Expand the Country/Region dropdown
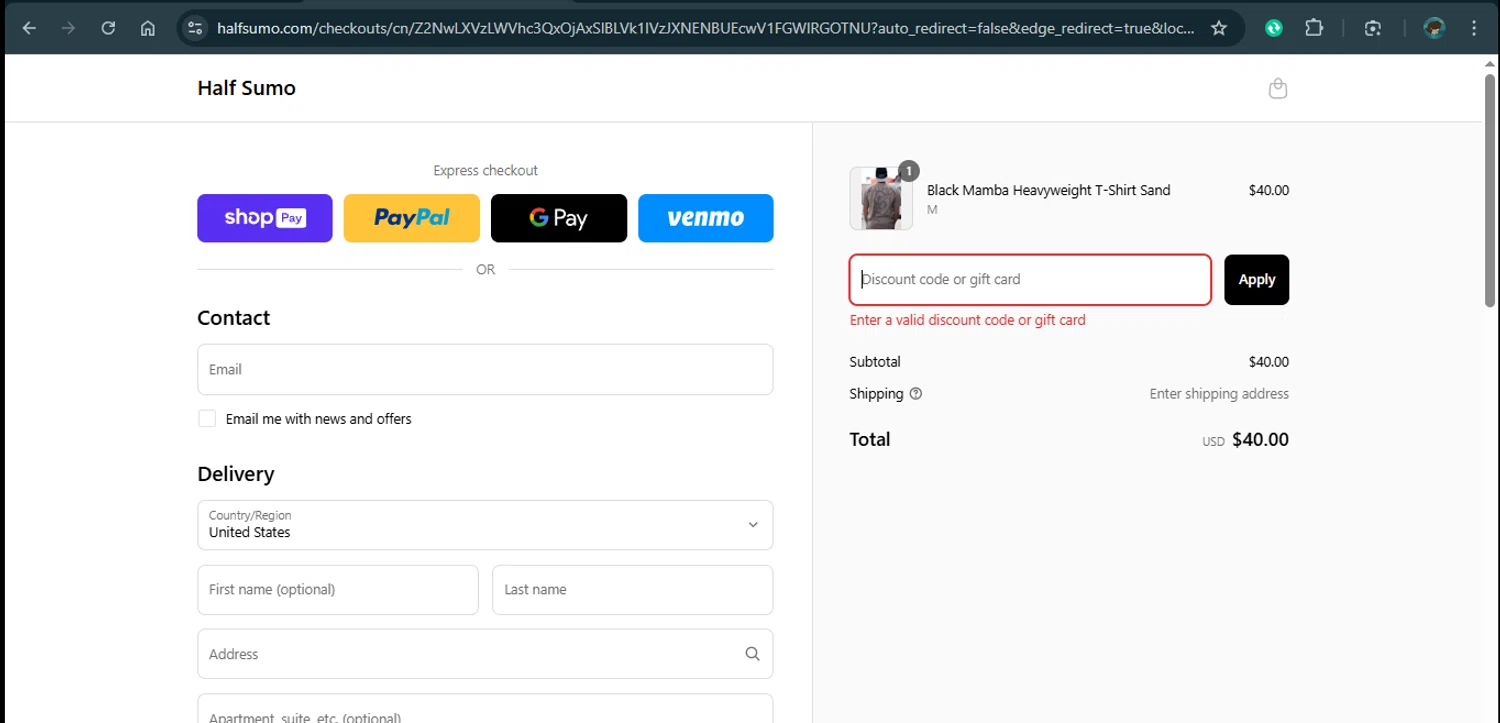1500x723 pixels. tap(485, 525)
